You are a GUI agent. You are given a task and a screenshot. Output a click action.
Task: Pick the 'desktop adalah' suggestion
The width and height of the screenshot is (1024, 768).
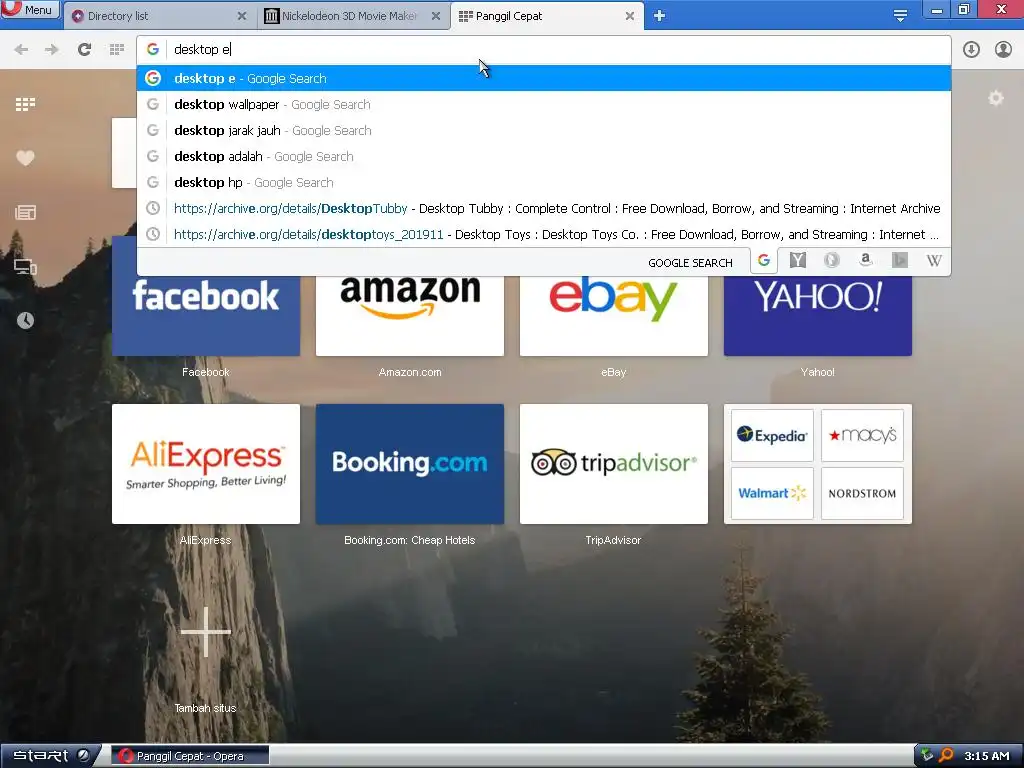[x=543, y=157]
